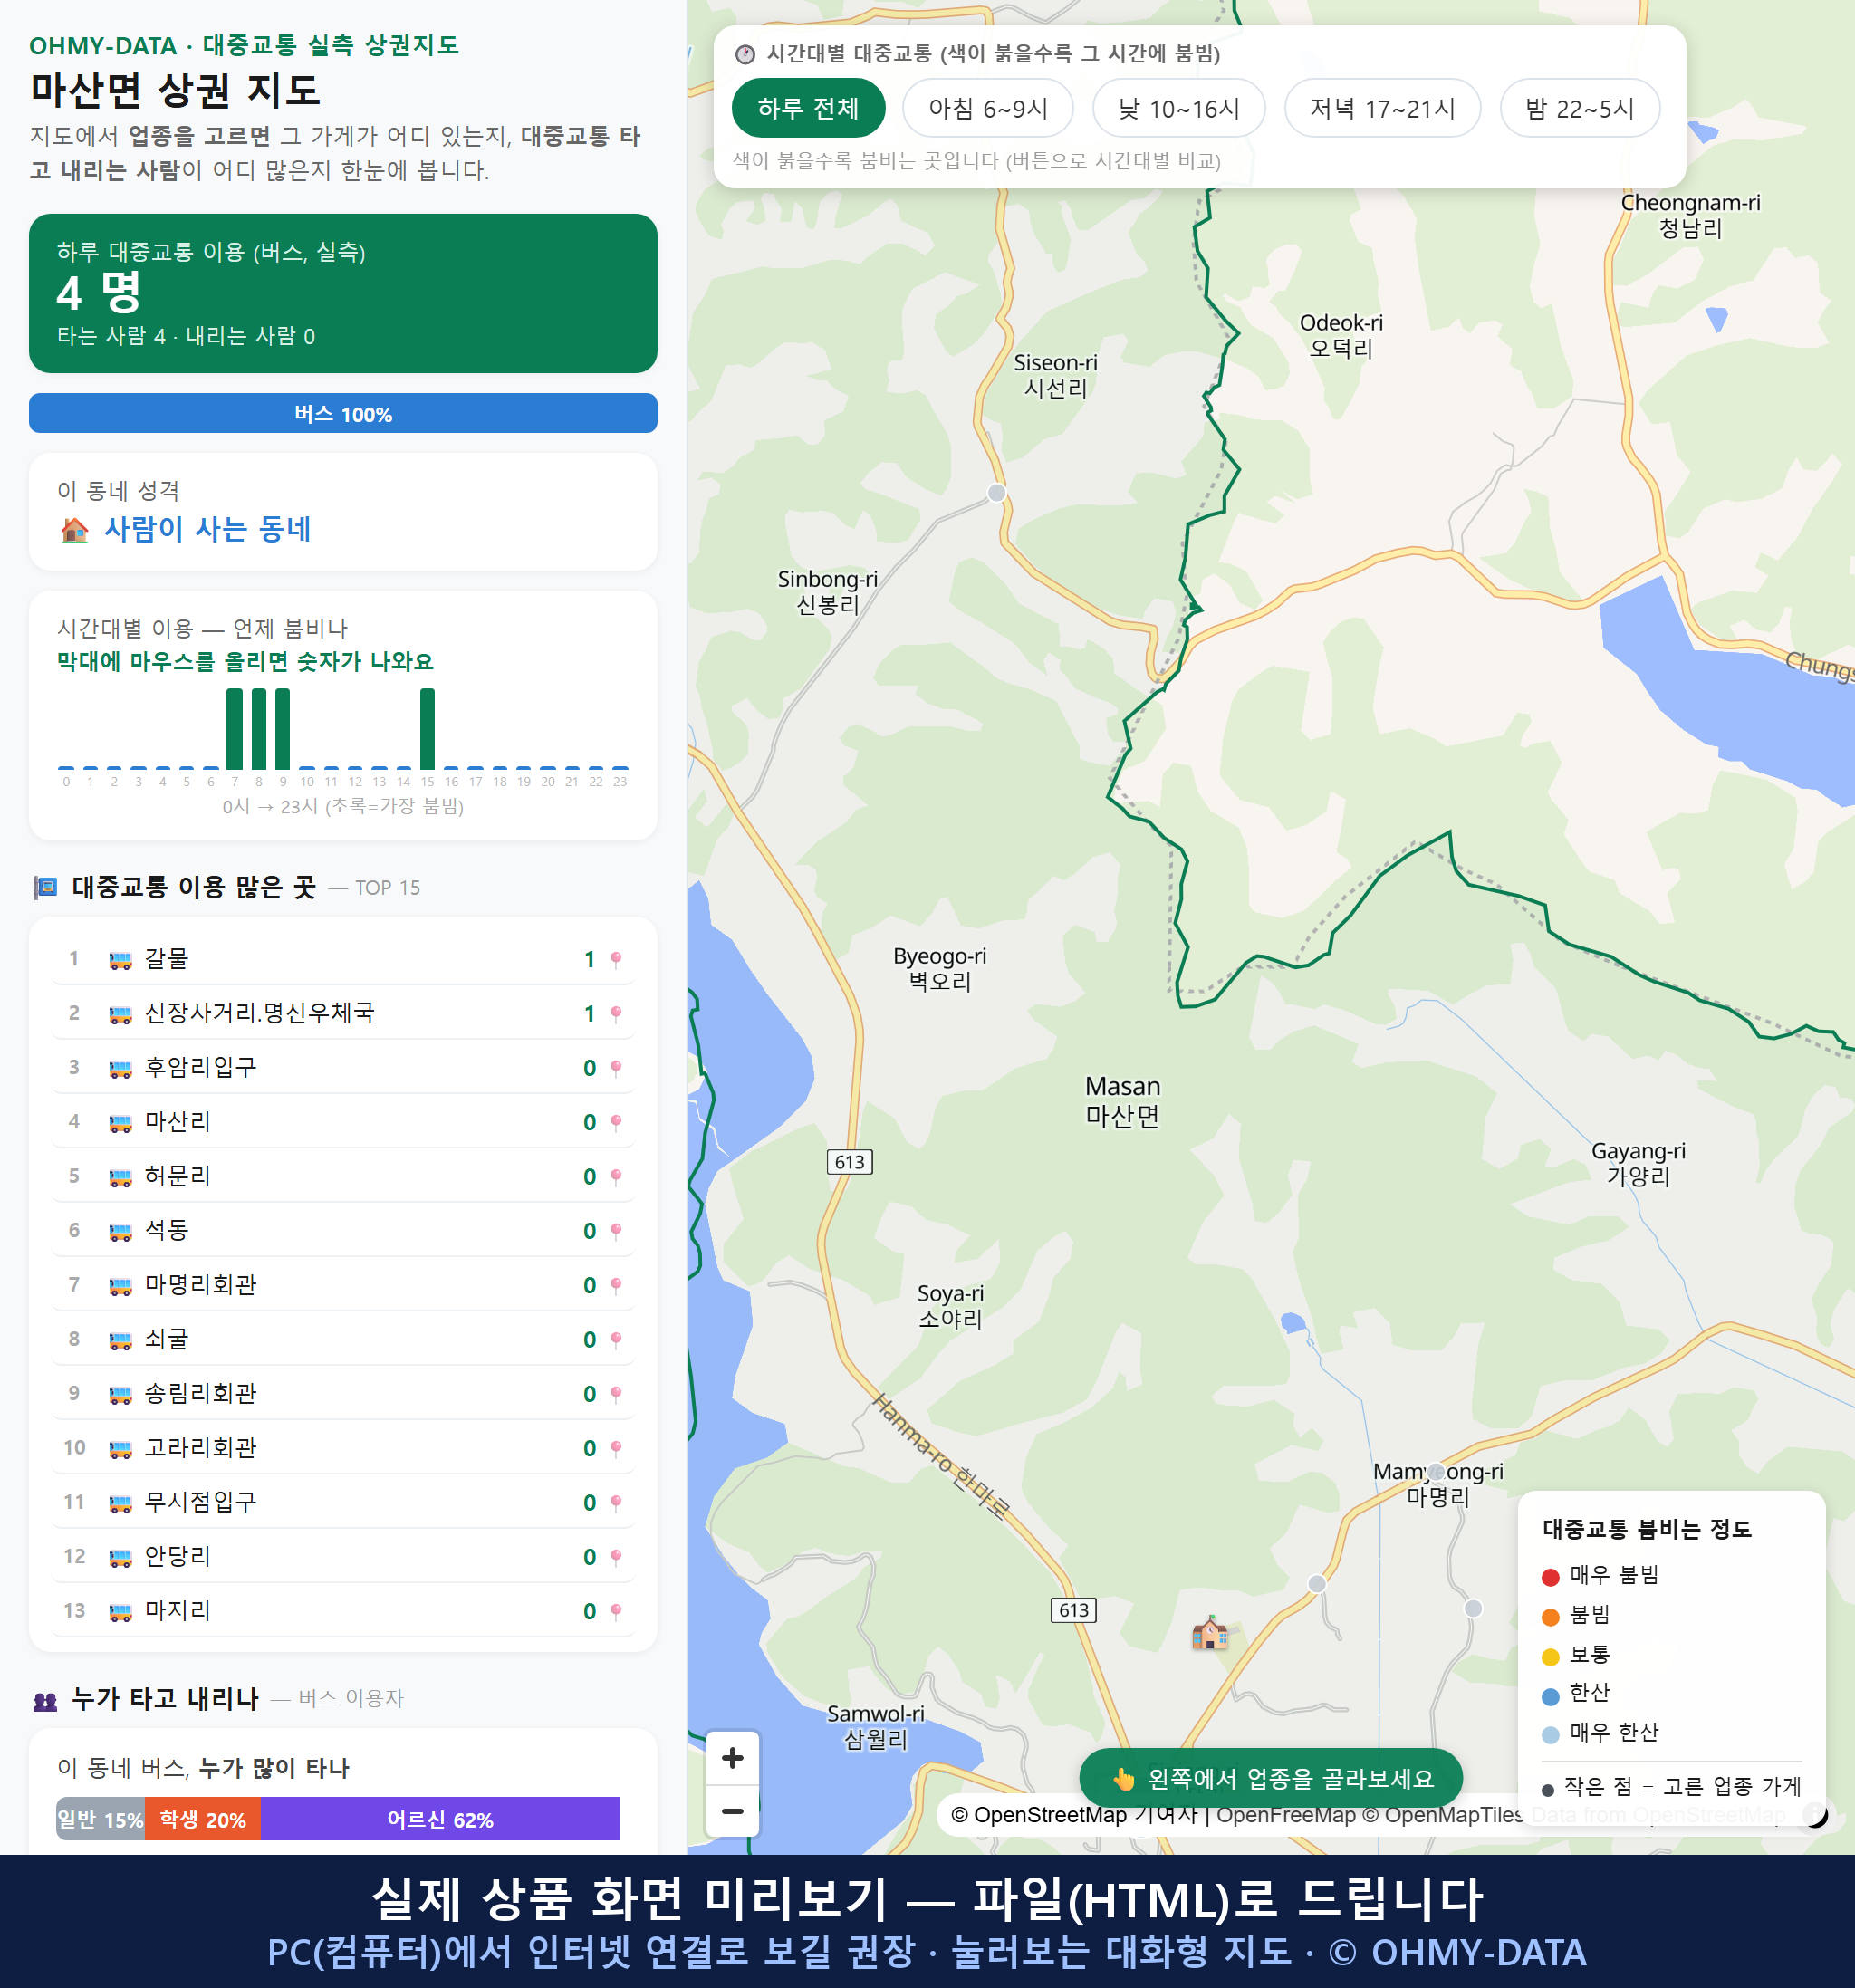Zoom out the map with minus button

[x=732, y=1811]
